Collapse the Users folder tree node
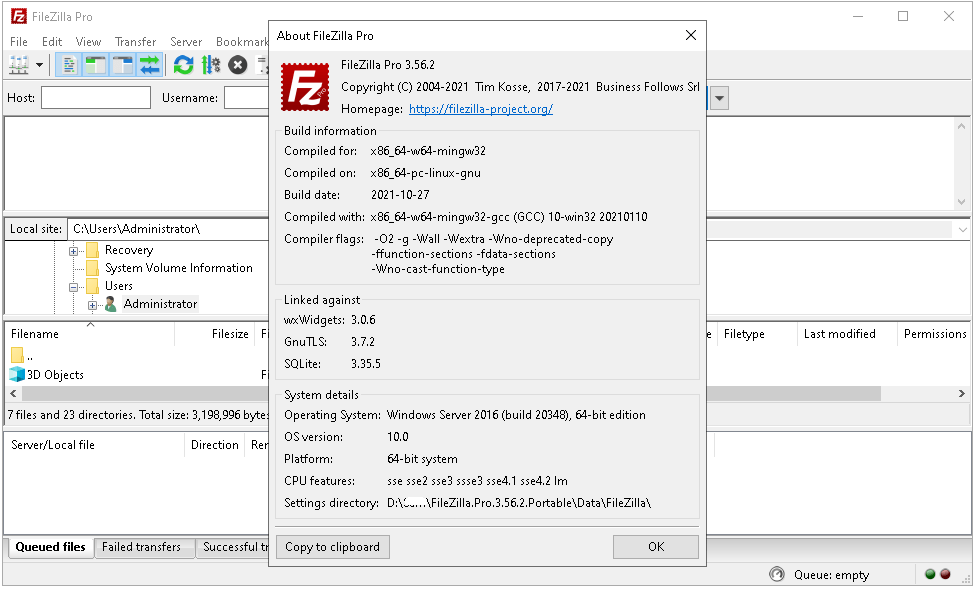The image size is (975, 589). click(73, 287)
